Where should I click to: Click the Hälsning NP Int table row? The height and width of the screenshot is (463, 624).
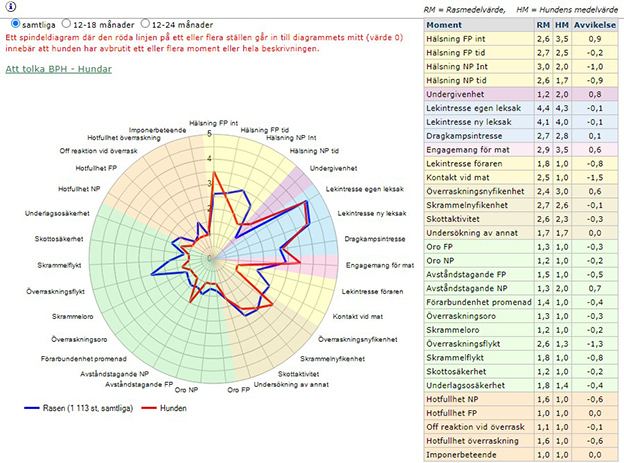tap(521, 67)
